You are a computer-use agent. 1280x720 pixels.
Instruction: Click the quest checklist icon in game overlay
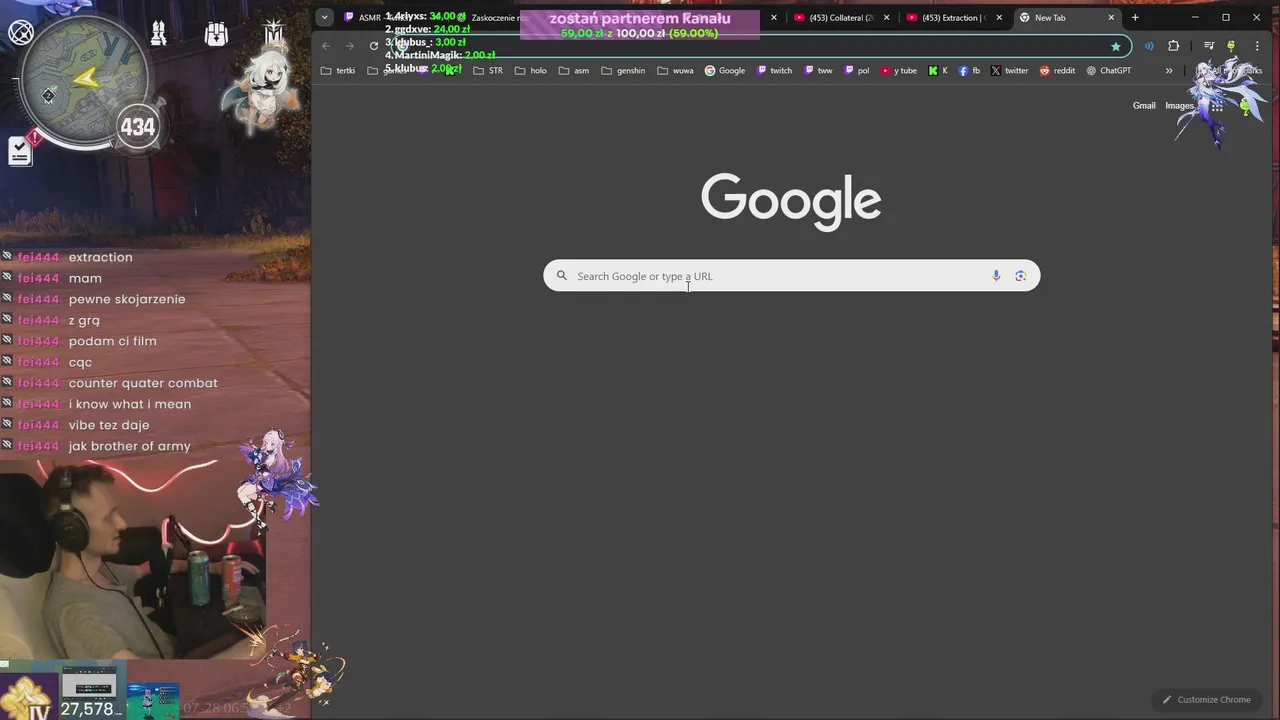(20, 151)
